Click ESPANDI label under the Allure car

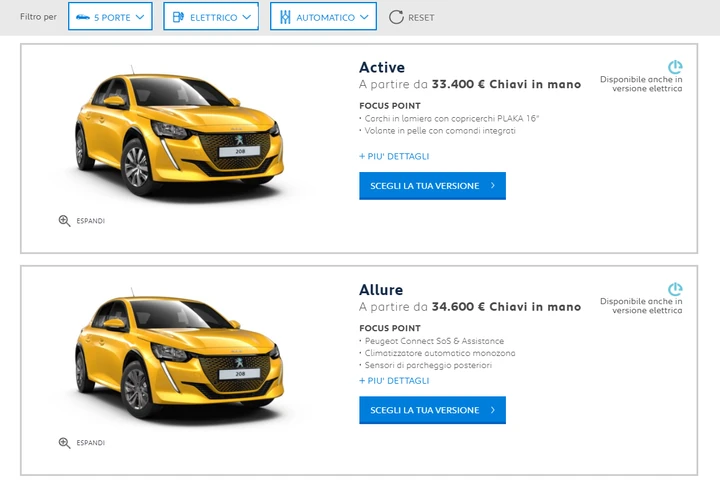tap(90, 443)
